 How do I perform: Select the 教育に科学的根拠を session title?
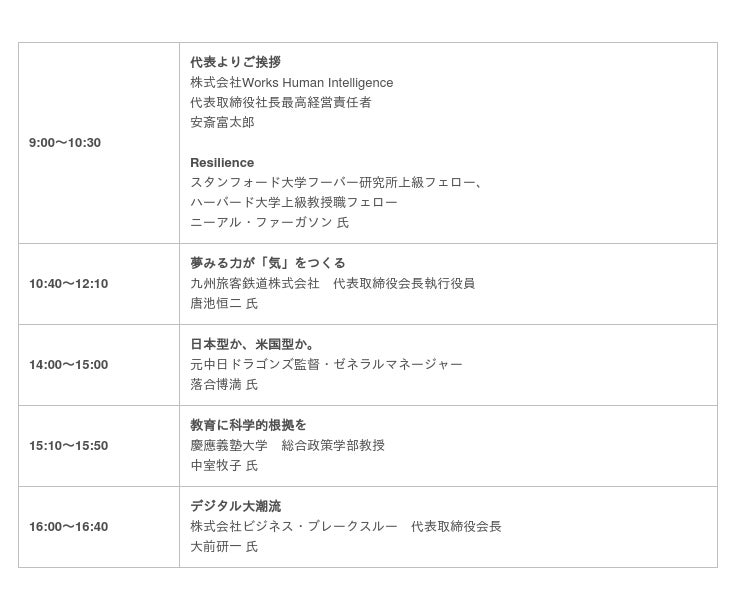click(248, 425)
